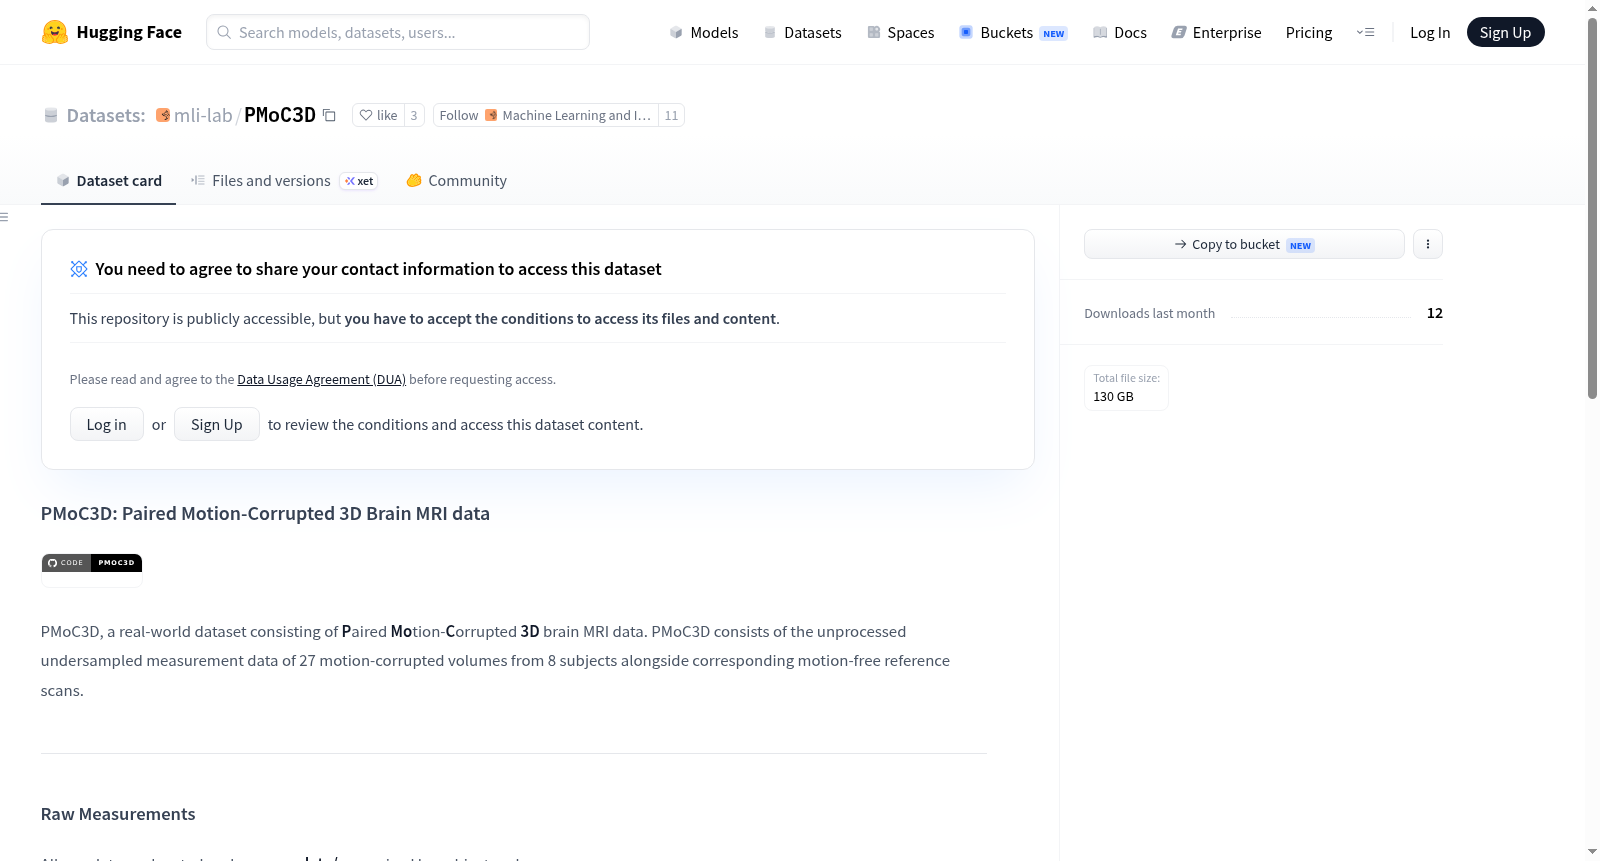Click the Datasets: breadcrumb label
Viewport: 1600px width, 861px height.
click(106, 116)
